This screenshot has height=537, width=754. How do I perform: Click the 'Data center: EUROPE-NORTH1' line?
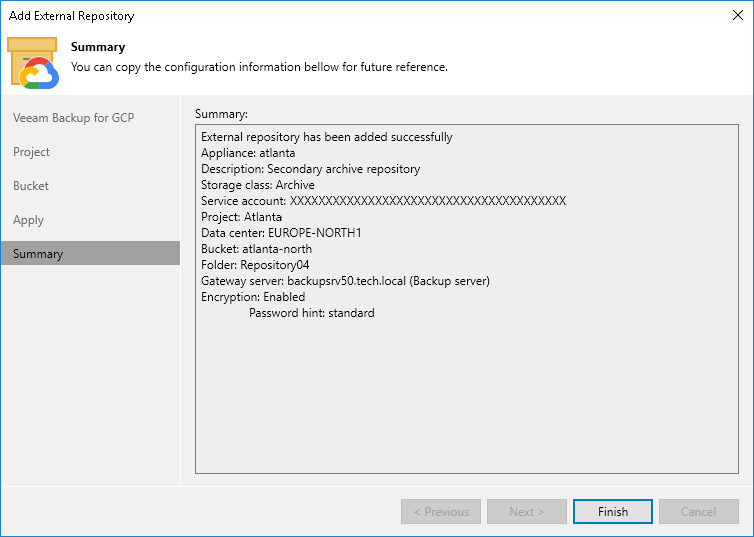[281, 233]
